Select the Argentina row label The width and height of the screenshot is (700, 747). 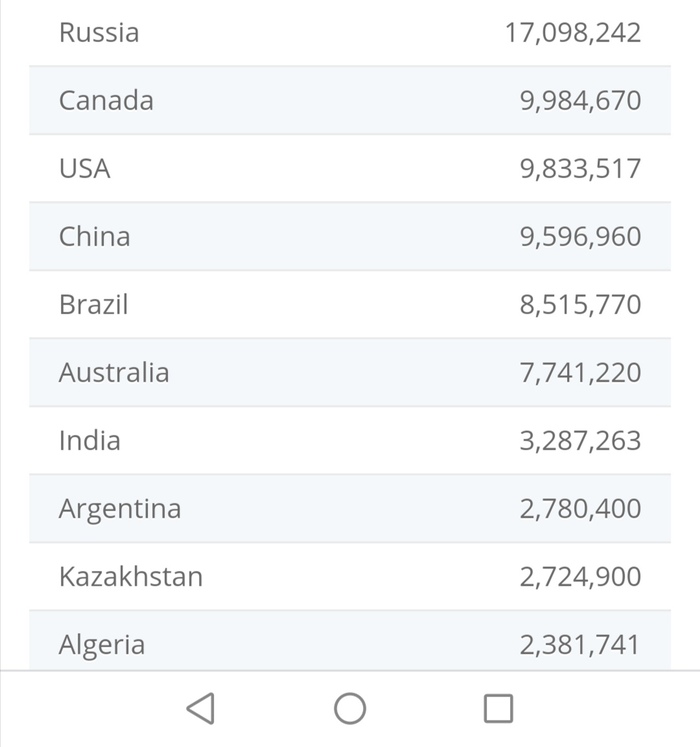(120, 509)
